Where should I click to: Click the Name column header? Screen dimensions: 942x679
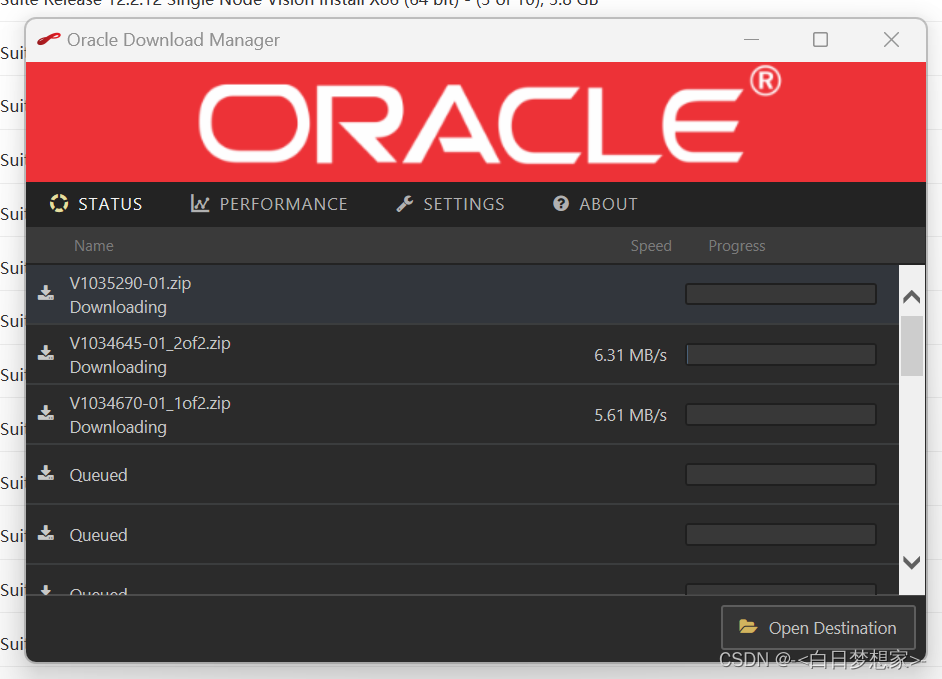[x=93, y=245]
